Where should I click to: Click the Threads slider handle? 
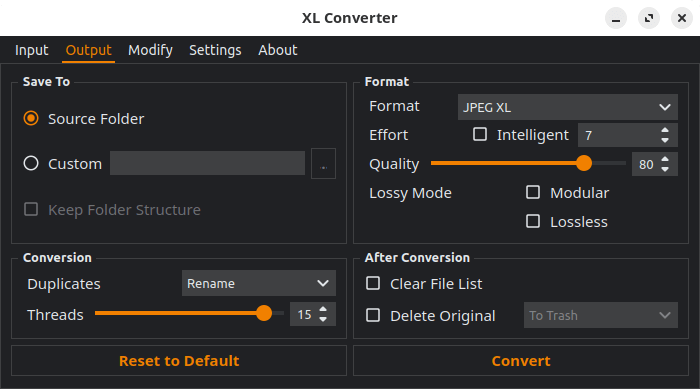click(x=264, y=313)
